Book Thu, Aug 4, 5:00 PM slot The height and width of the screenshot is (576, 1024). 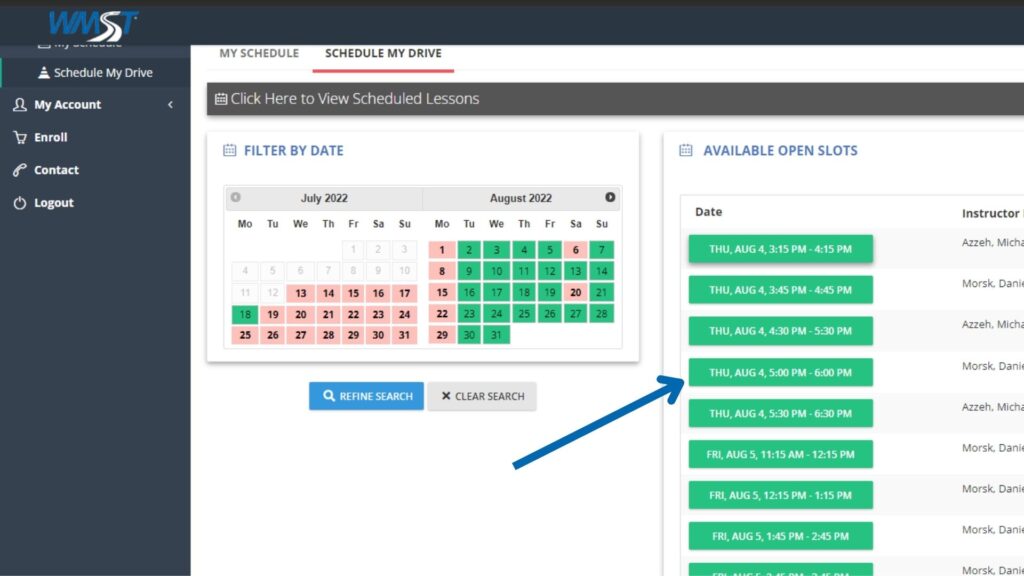click(780, 373)
